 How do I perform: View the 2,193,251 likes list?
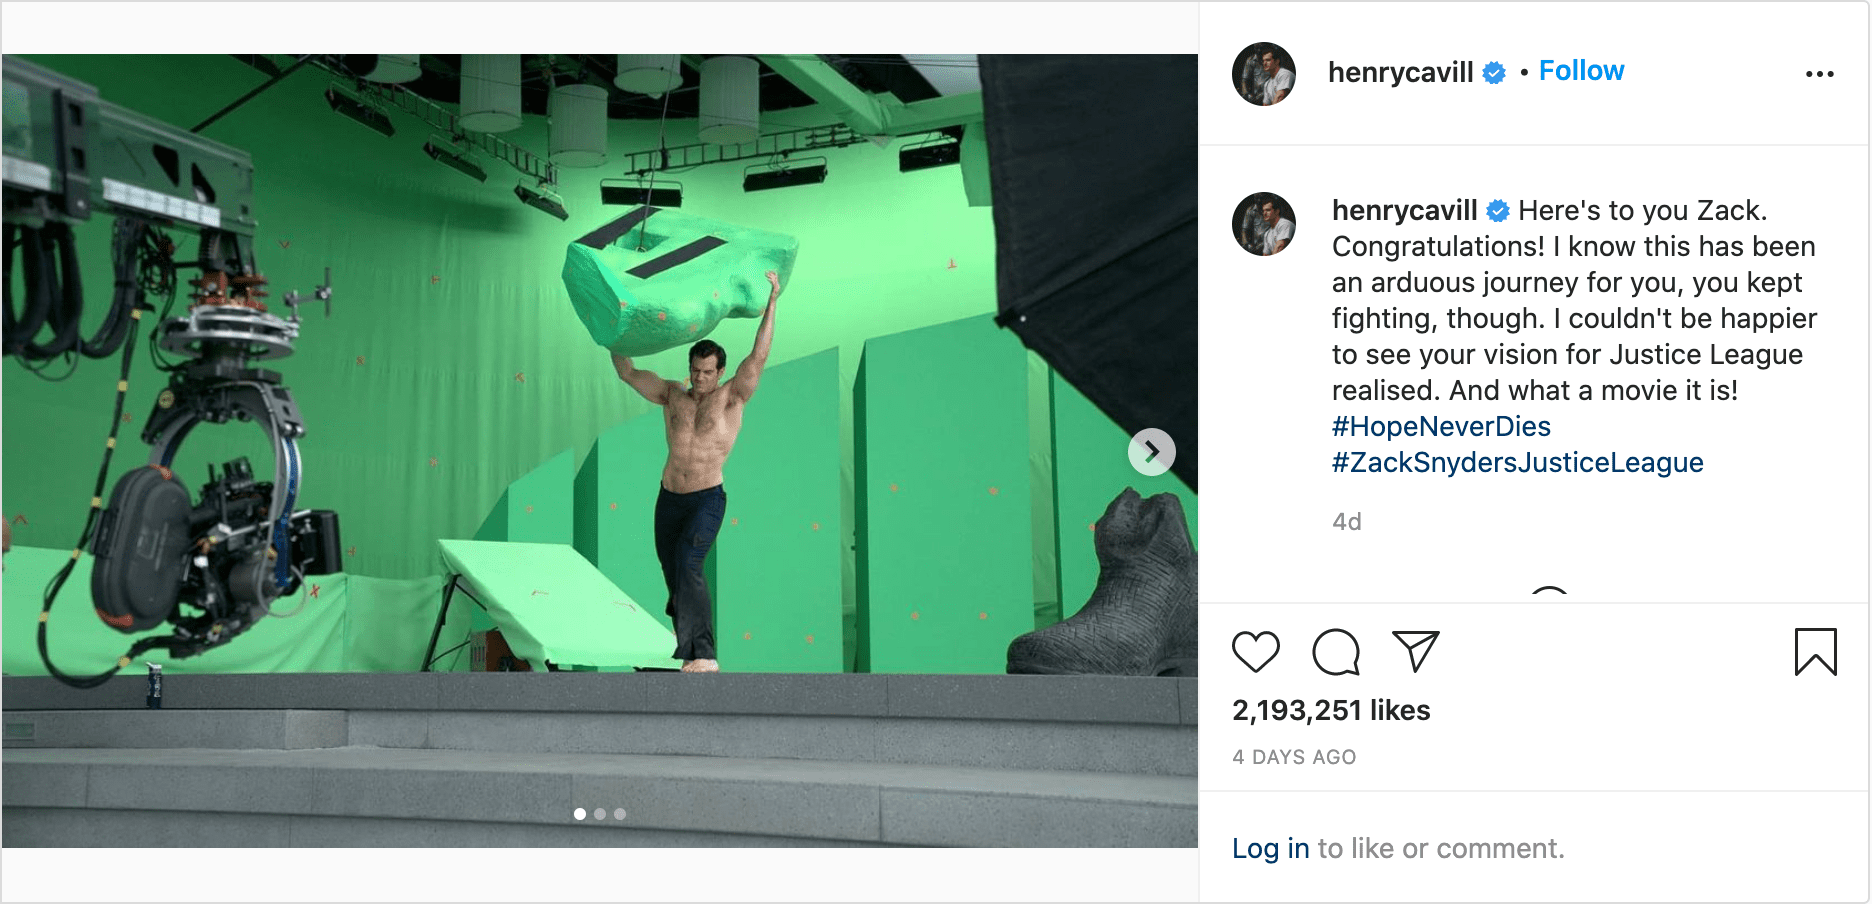1331,711
